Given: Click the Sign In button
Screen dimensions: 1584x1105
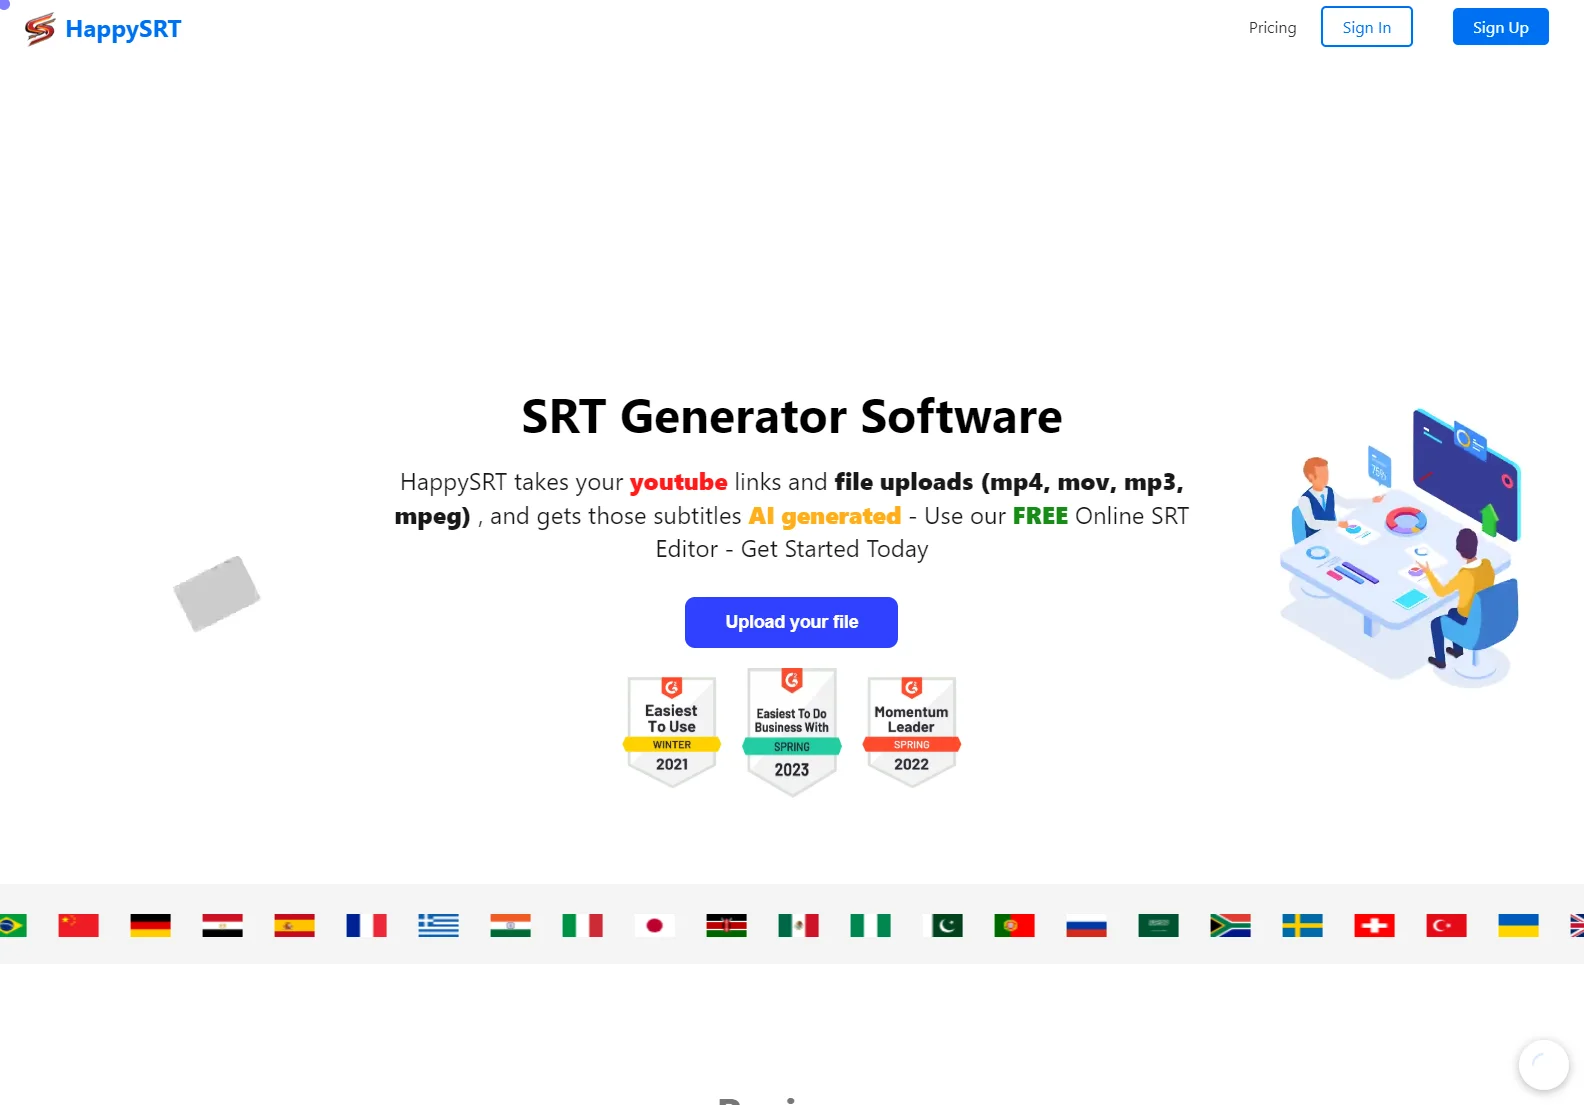Looking at the screenshot, I should [x=1366, y=27].
